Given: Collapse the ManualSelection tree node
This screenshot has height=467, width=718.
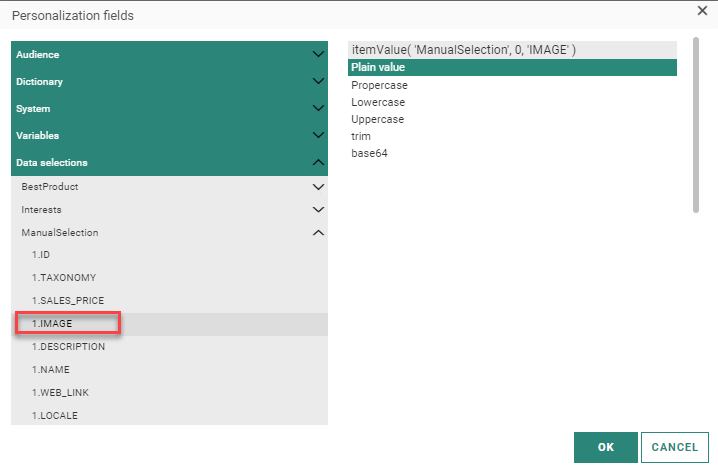Looking at the screenshot, I should (318, 233).
